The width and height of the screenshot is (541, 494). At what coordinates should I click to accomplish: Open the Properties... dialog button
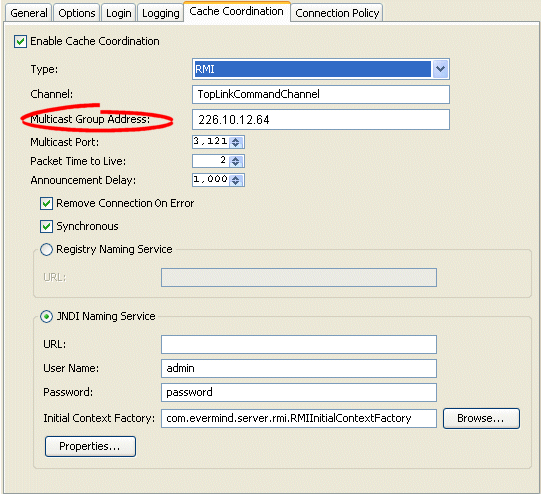[90, 446]
